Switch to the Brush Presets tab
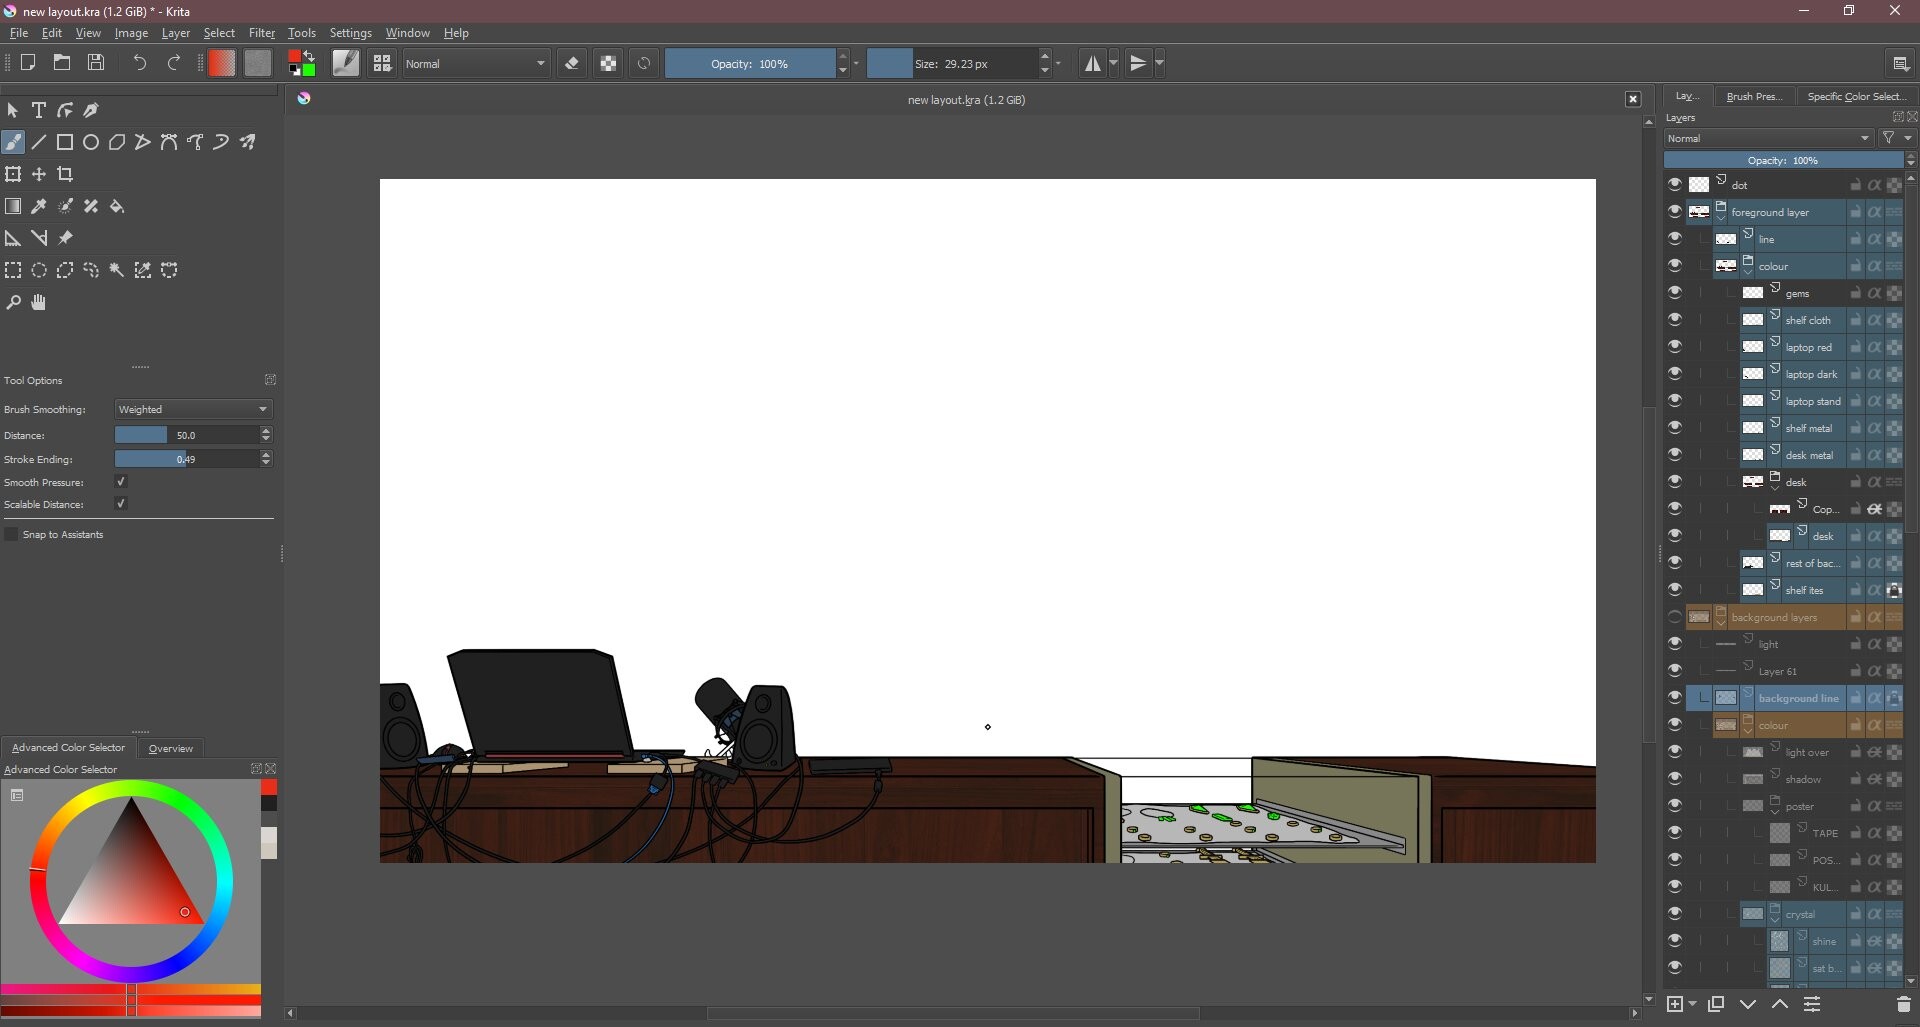This screenshot has width=1920, height=1027. pyautogui.click(x=1753, y=95)
